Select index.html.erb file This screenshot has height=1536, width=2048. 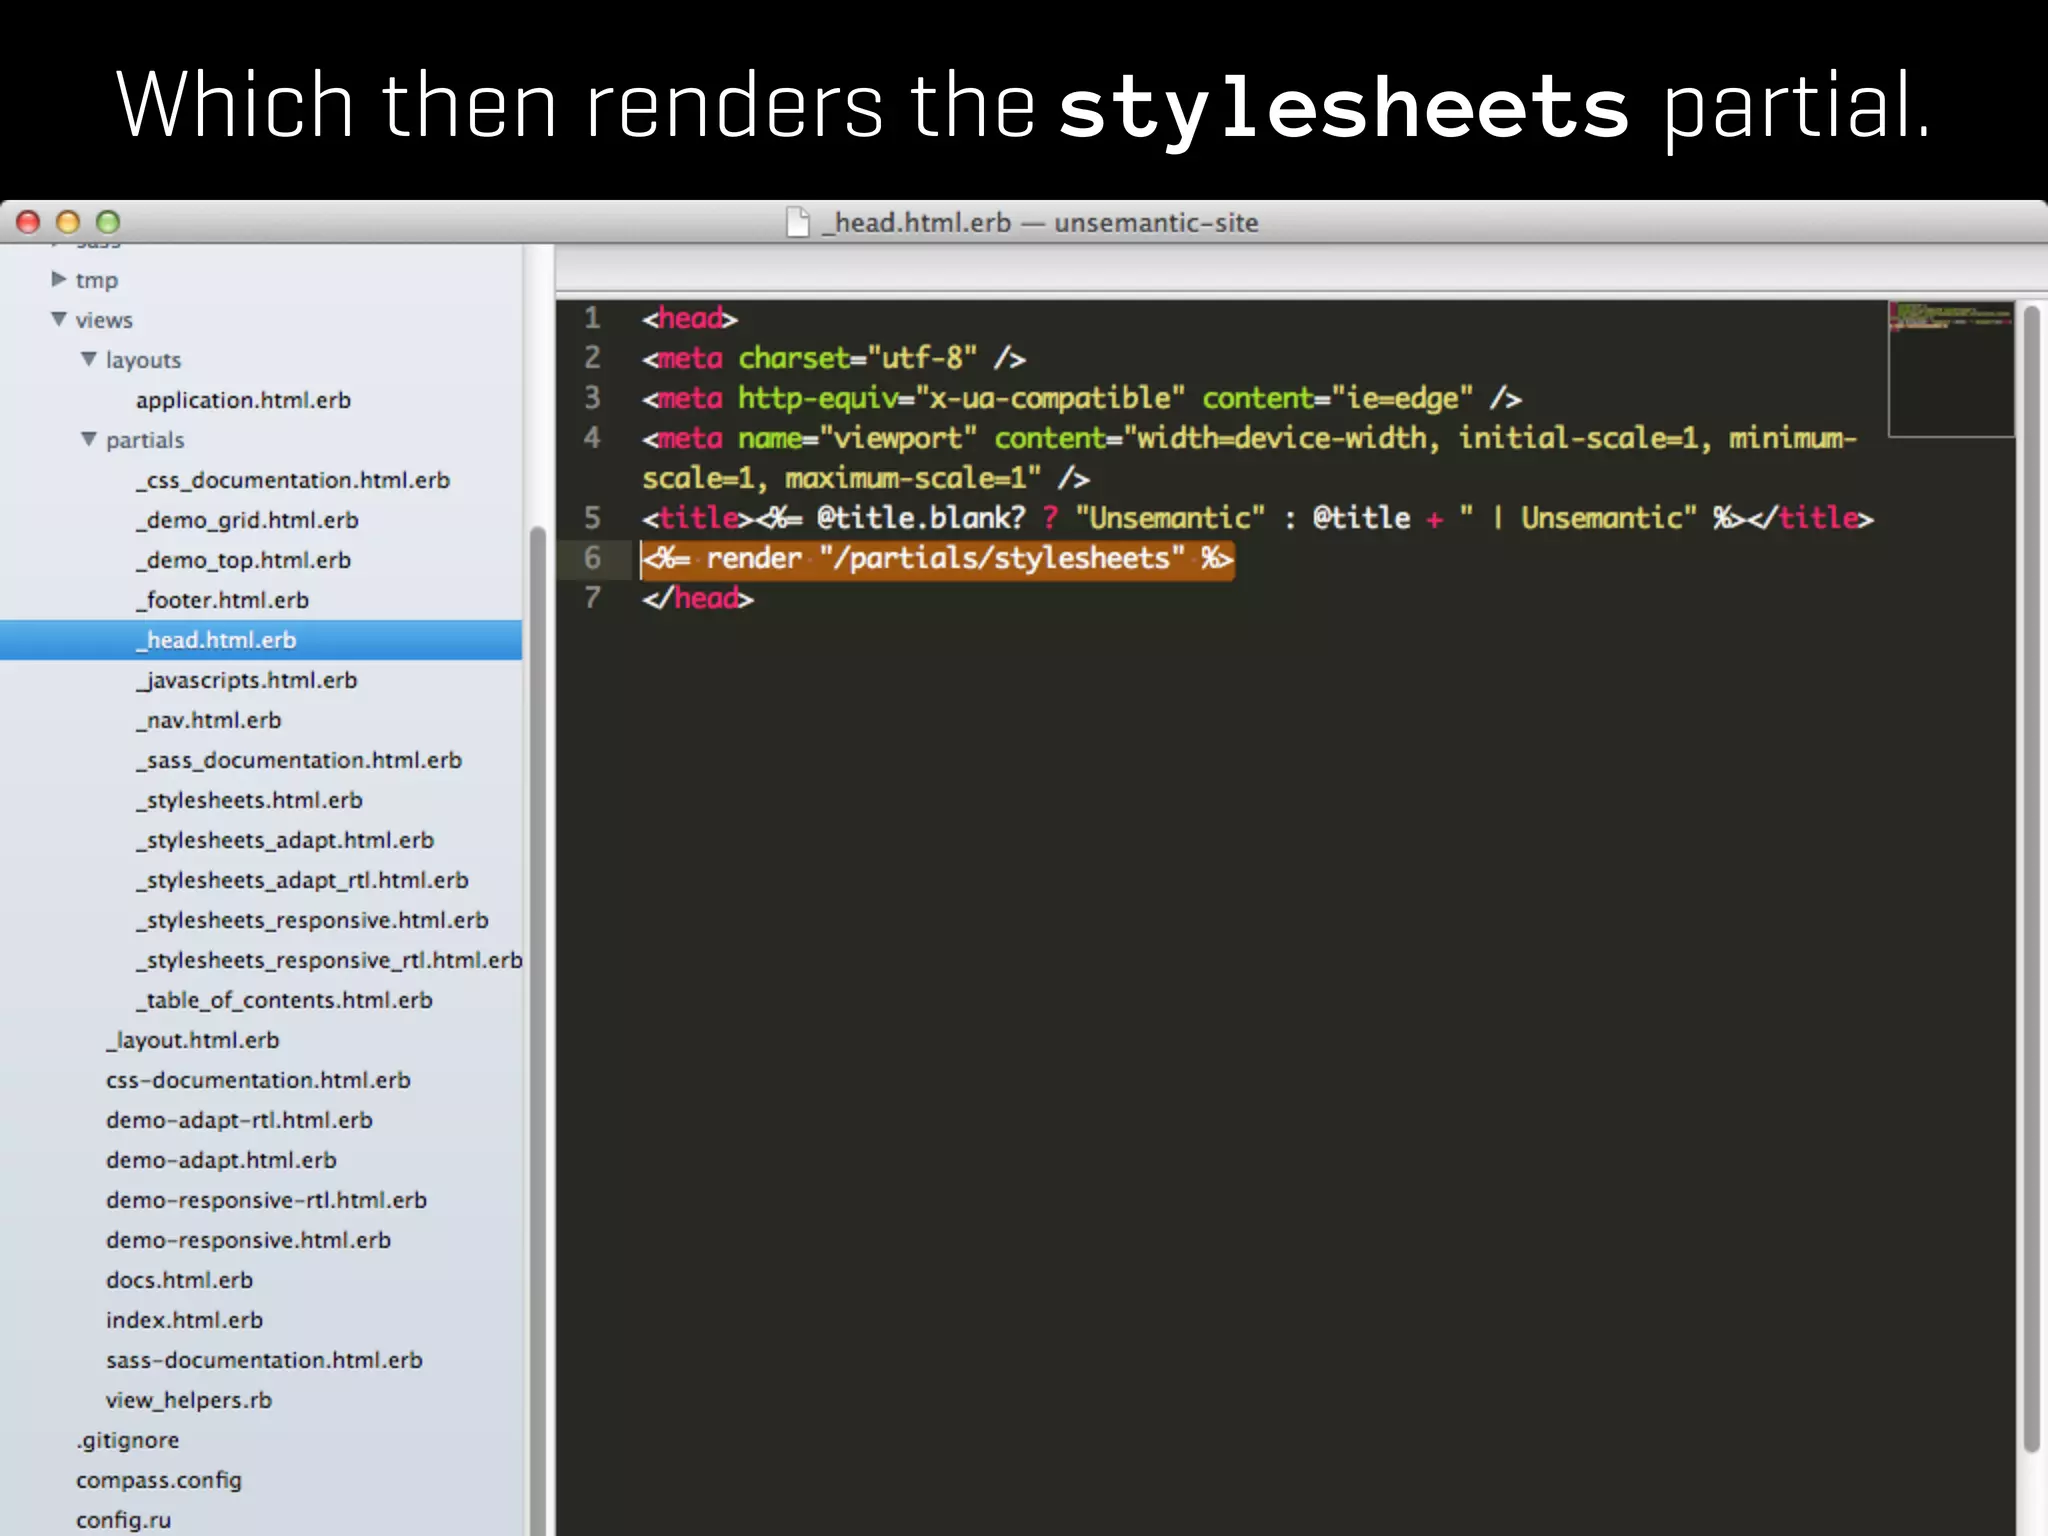pos(184,1320)
